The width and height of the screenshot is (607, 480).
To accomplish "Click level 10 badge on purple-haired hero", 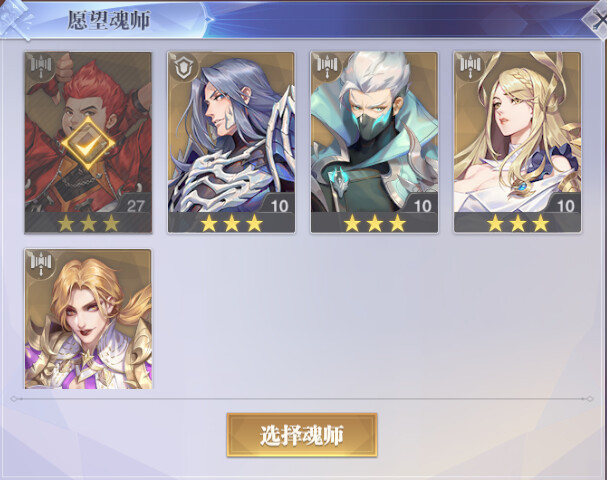I will click(x=279, y=206).
